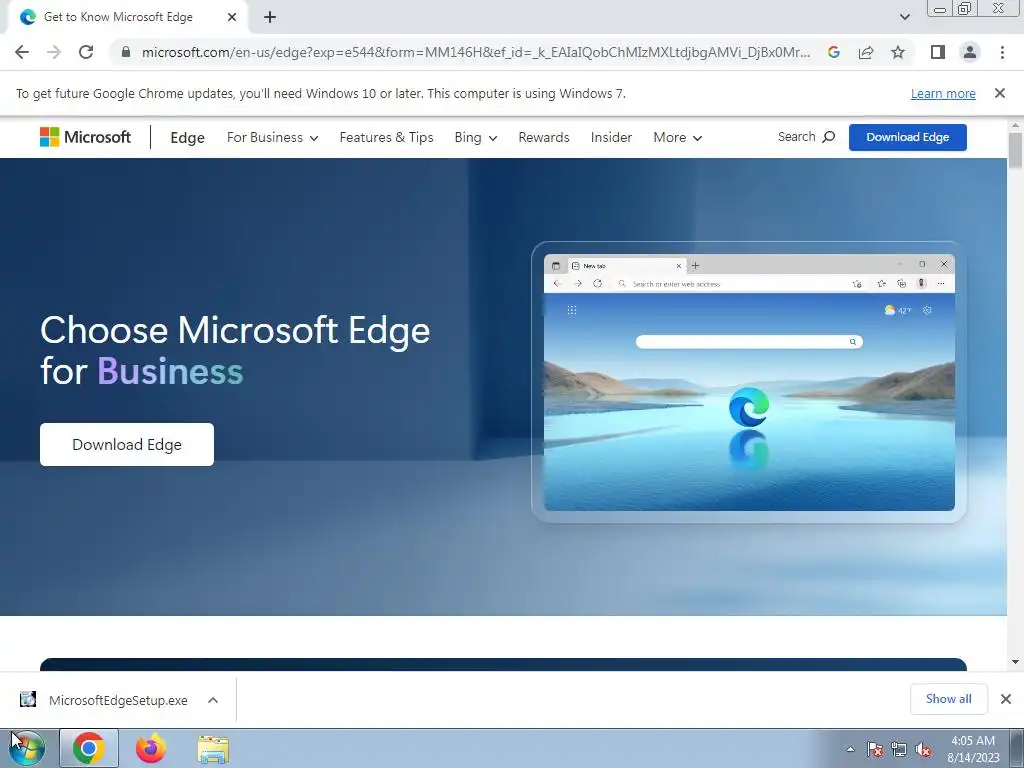Click the Google icon in address bar
The width and height of the screenshot is (1024, 768).
point(833,52)
